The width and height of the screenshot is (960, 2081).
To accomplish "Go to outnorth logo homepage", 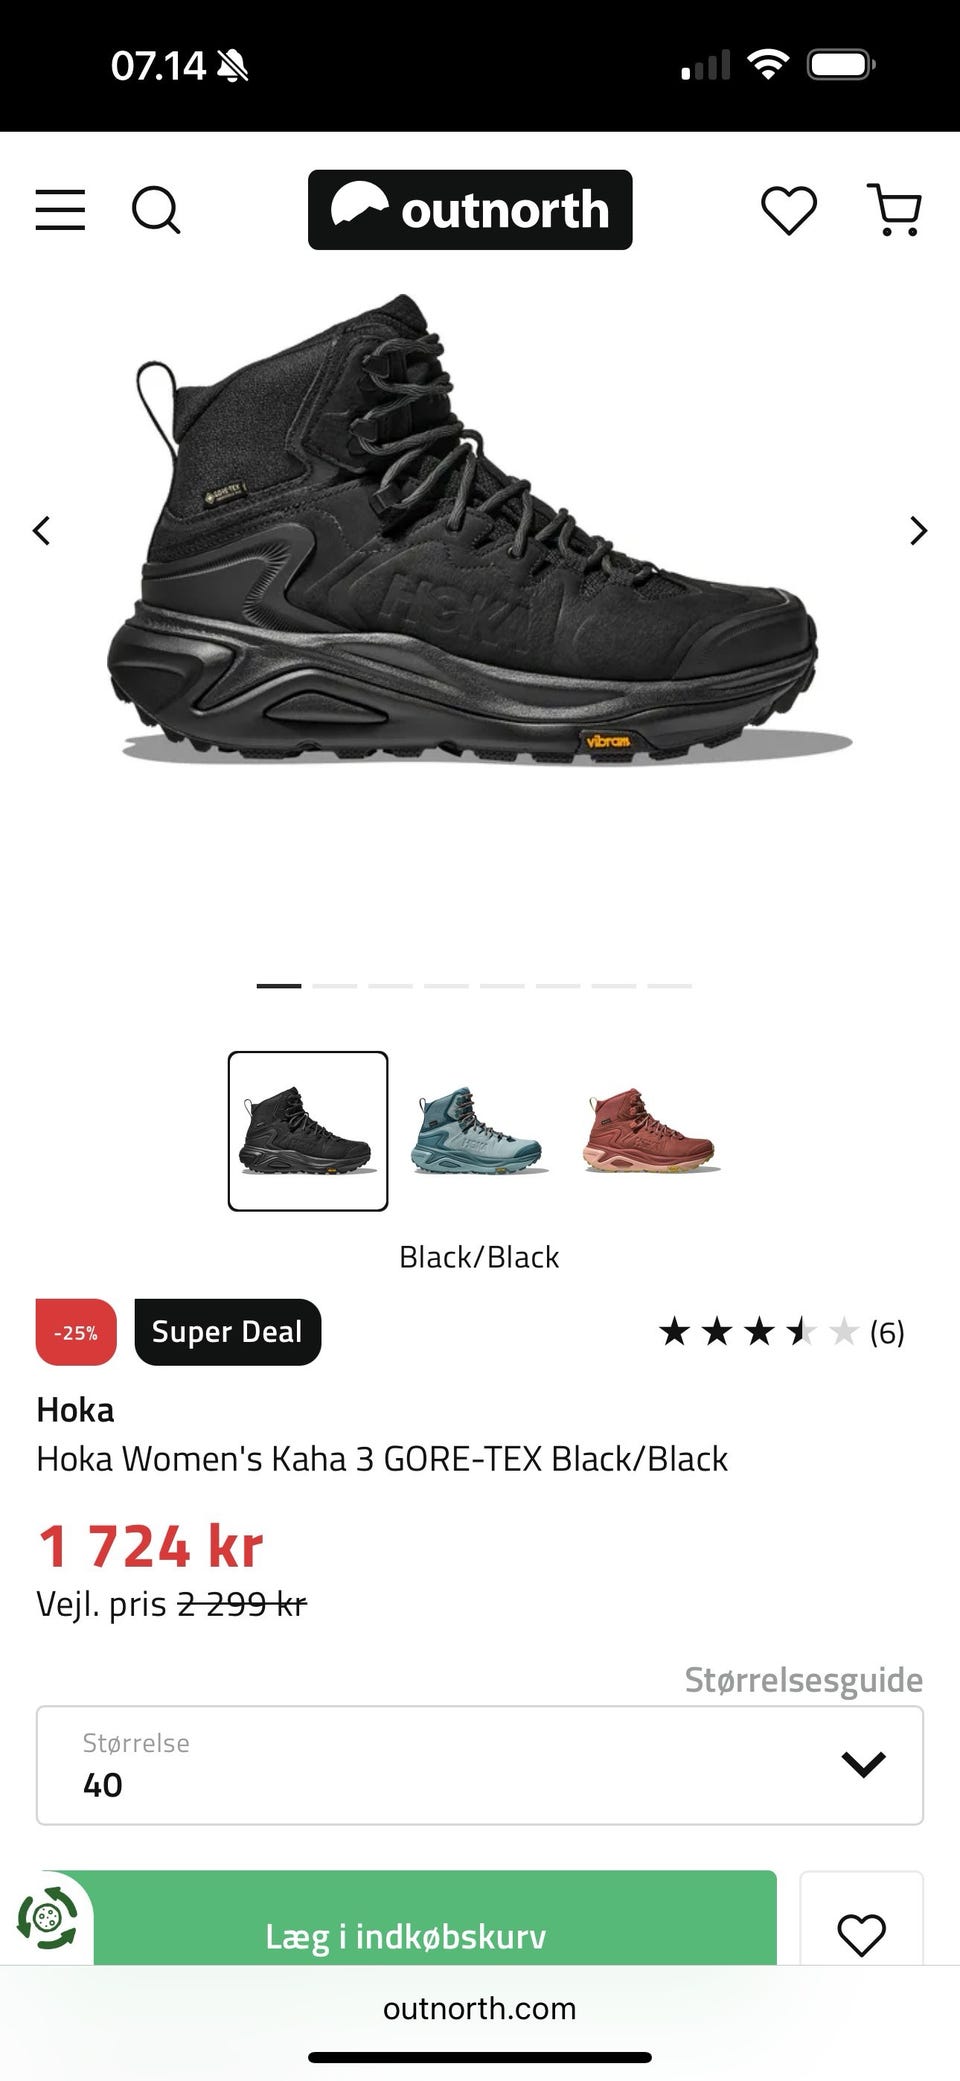I will [470, 210].
